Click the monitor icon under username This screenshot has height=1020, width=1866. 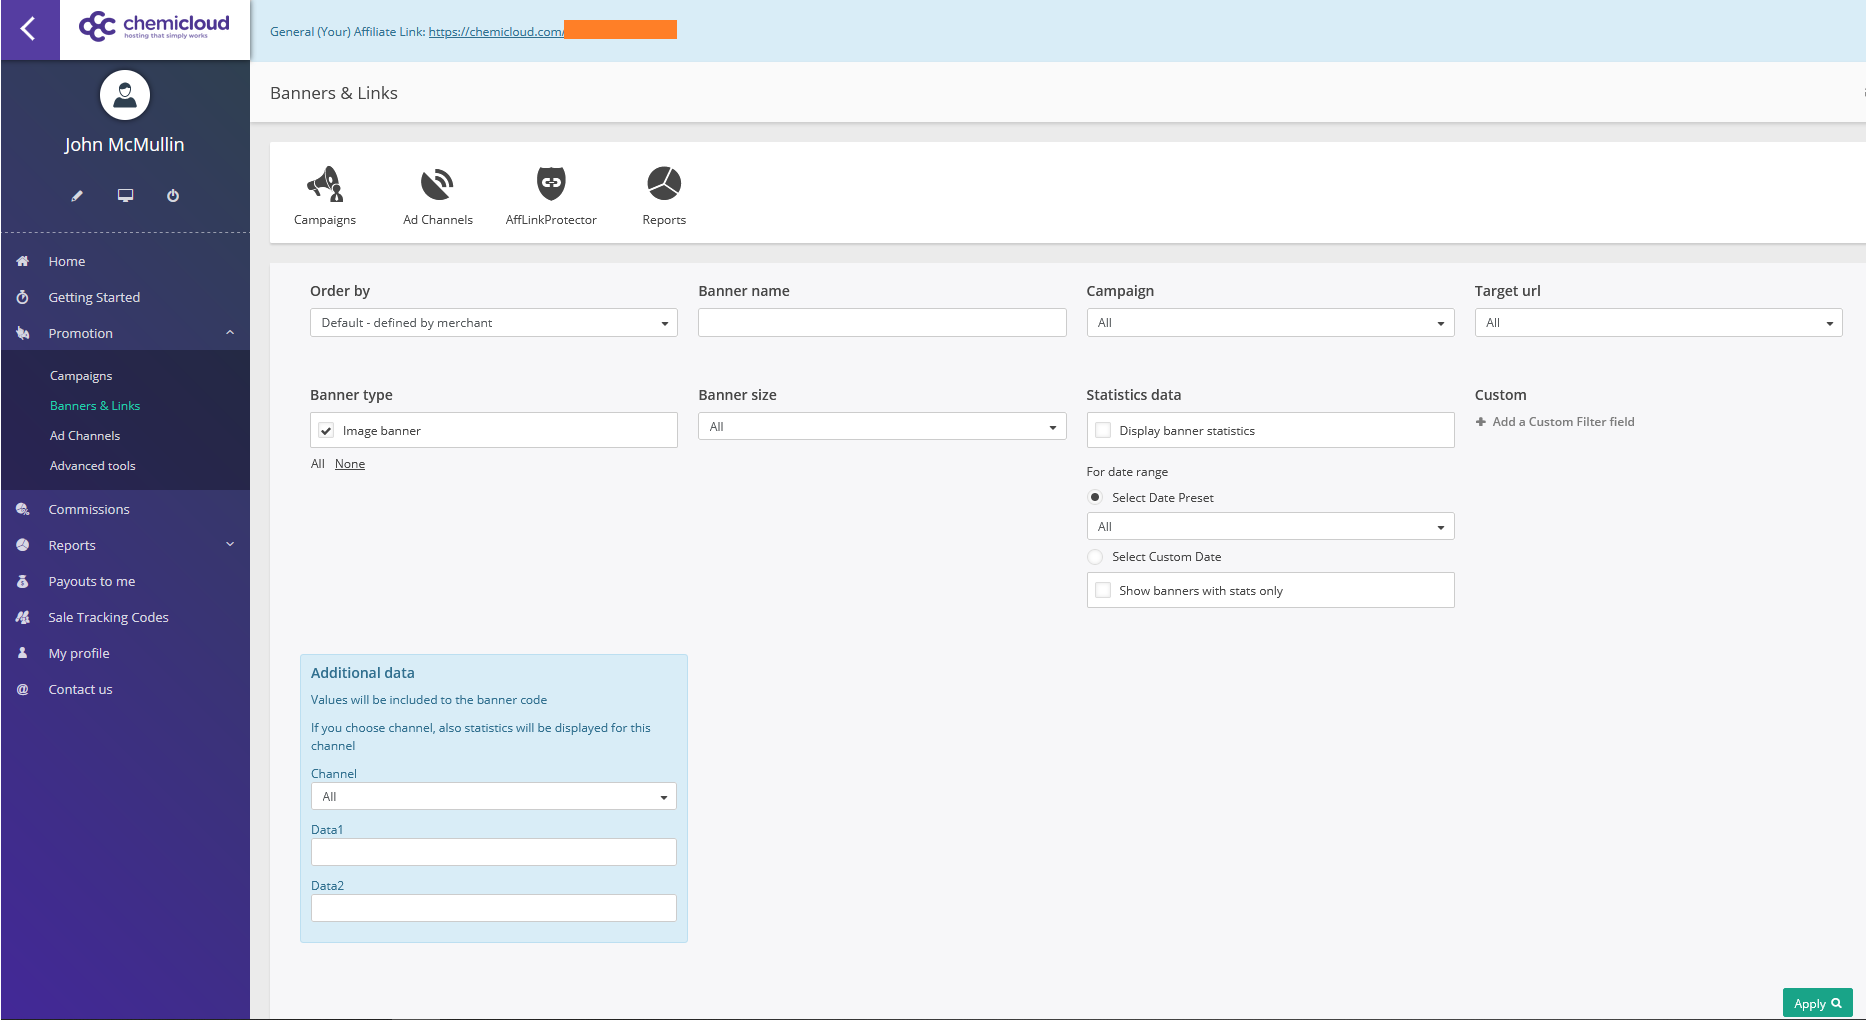tap(125, 196)
